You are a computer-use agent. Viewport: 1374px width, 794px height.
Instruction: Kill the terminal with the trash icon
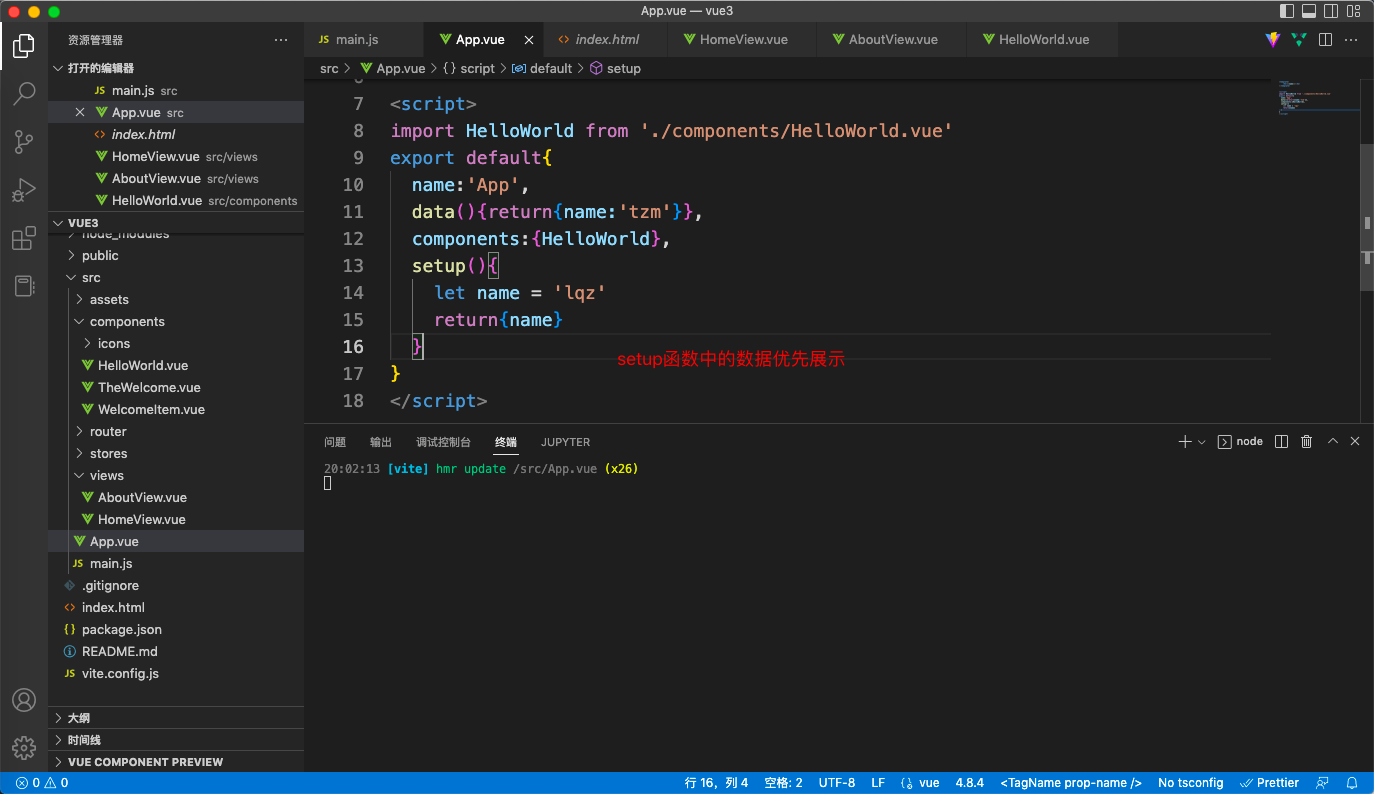1306,441
